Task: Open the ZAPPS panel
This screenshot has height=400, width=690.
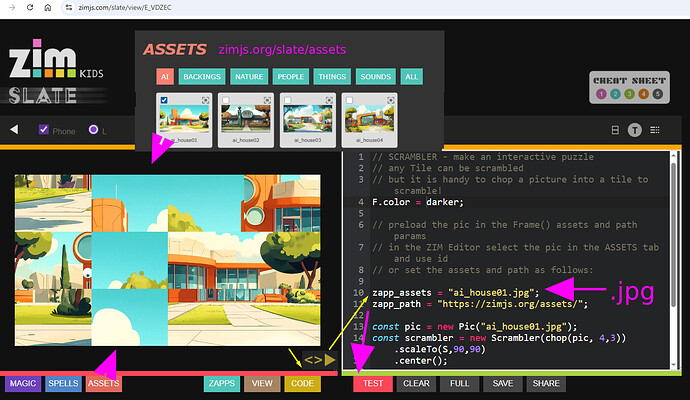Action: point(222,383)
